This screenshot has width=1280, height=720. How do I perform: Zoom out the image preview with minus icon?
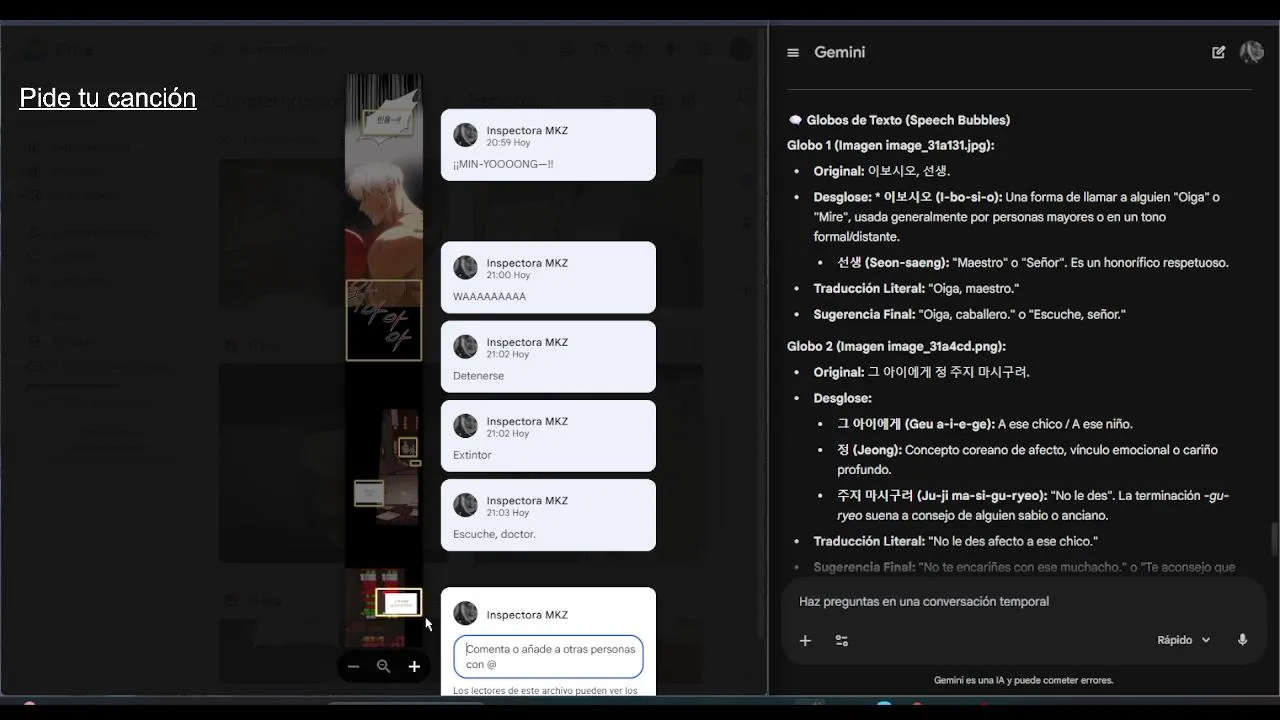coord(353,666)
